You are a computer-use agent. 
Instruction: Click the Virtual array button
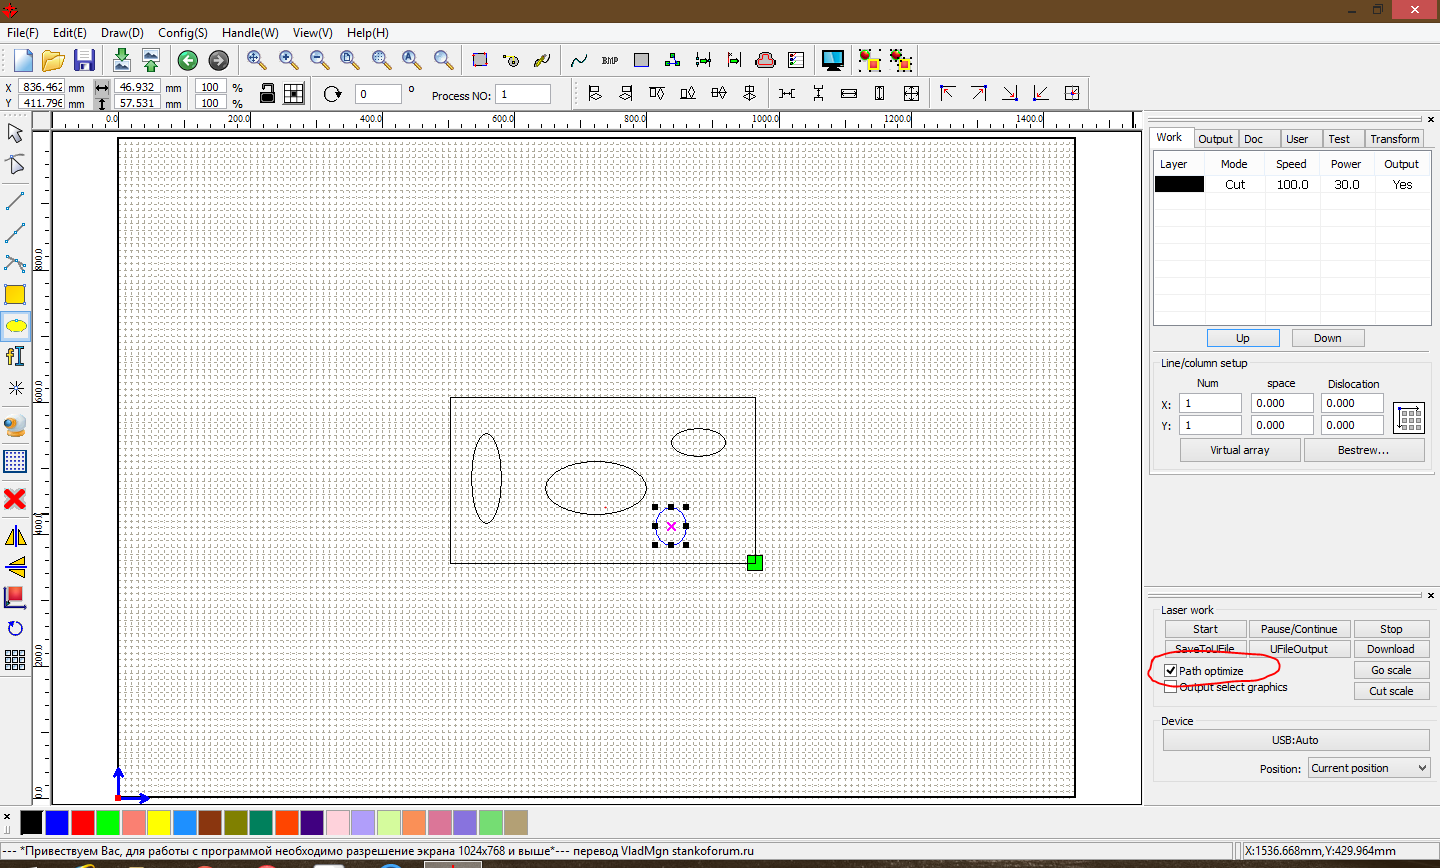click(1240, 450)
